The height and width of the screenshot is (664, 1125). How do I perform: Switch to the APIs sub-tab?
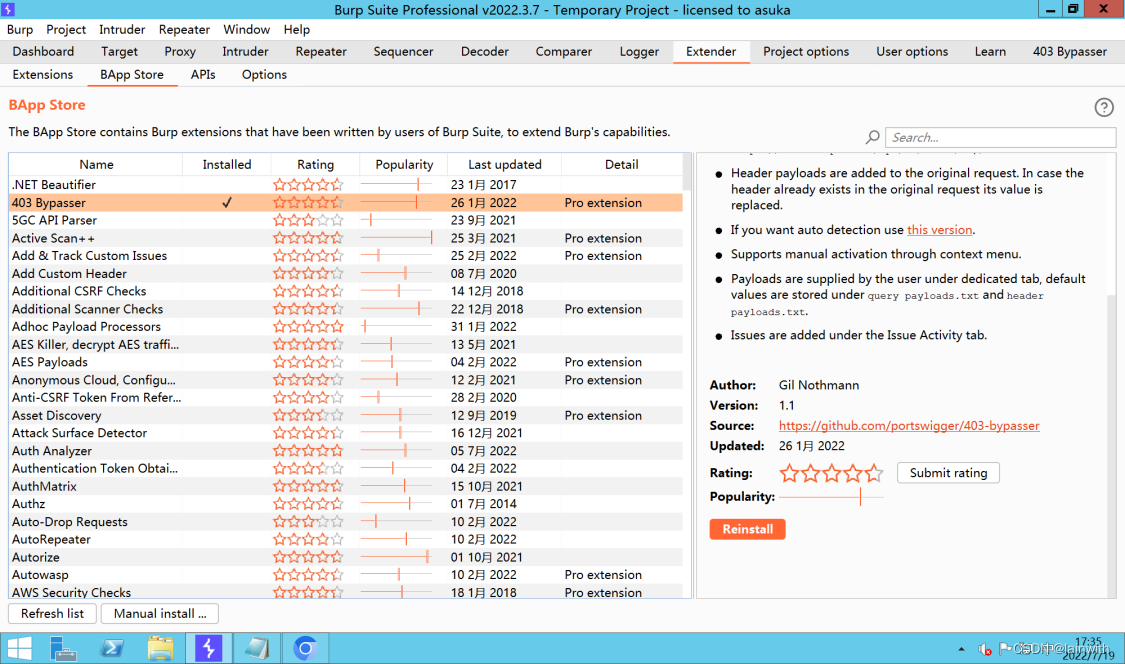(203, 75)
